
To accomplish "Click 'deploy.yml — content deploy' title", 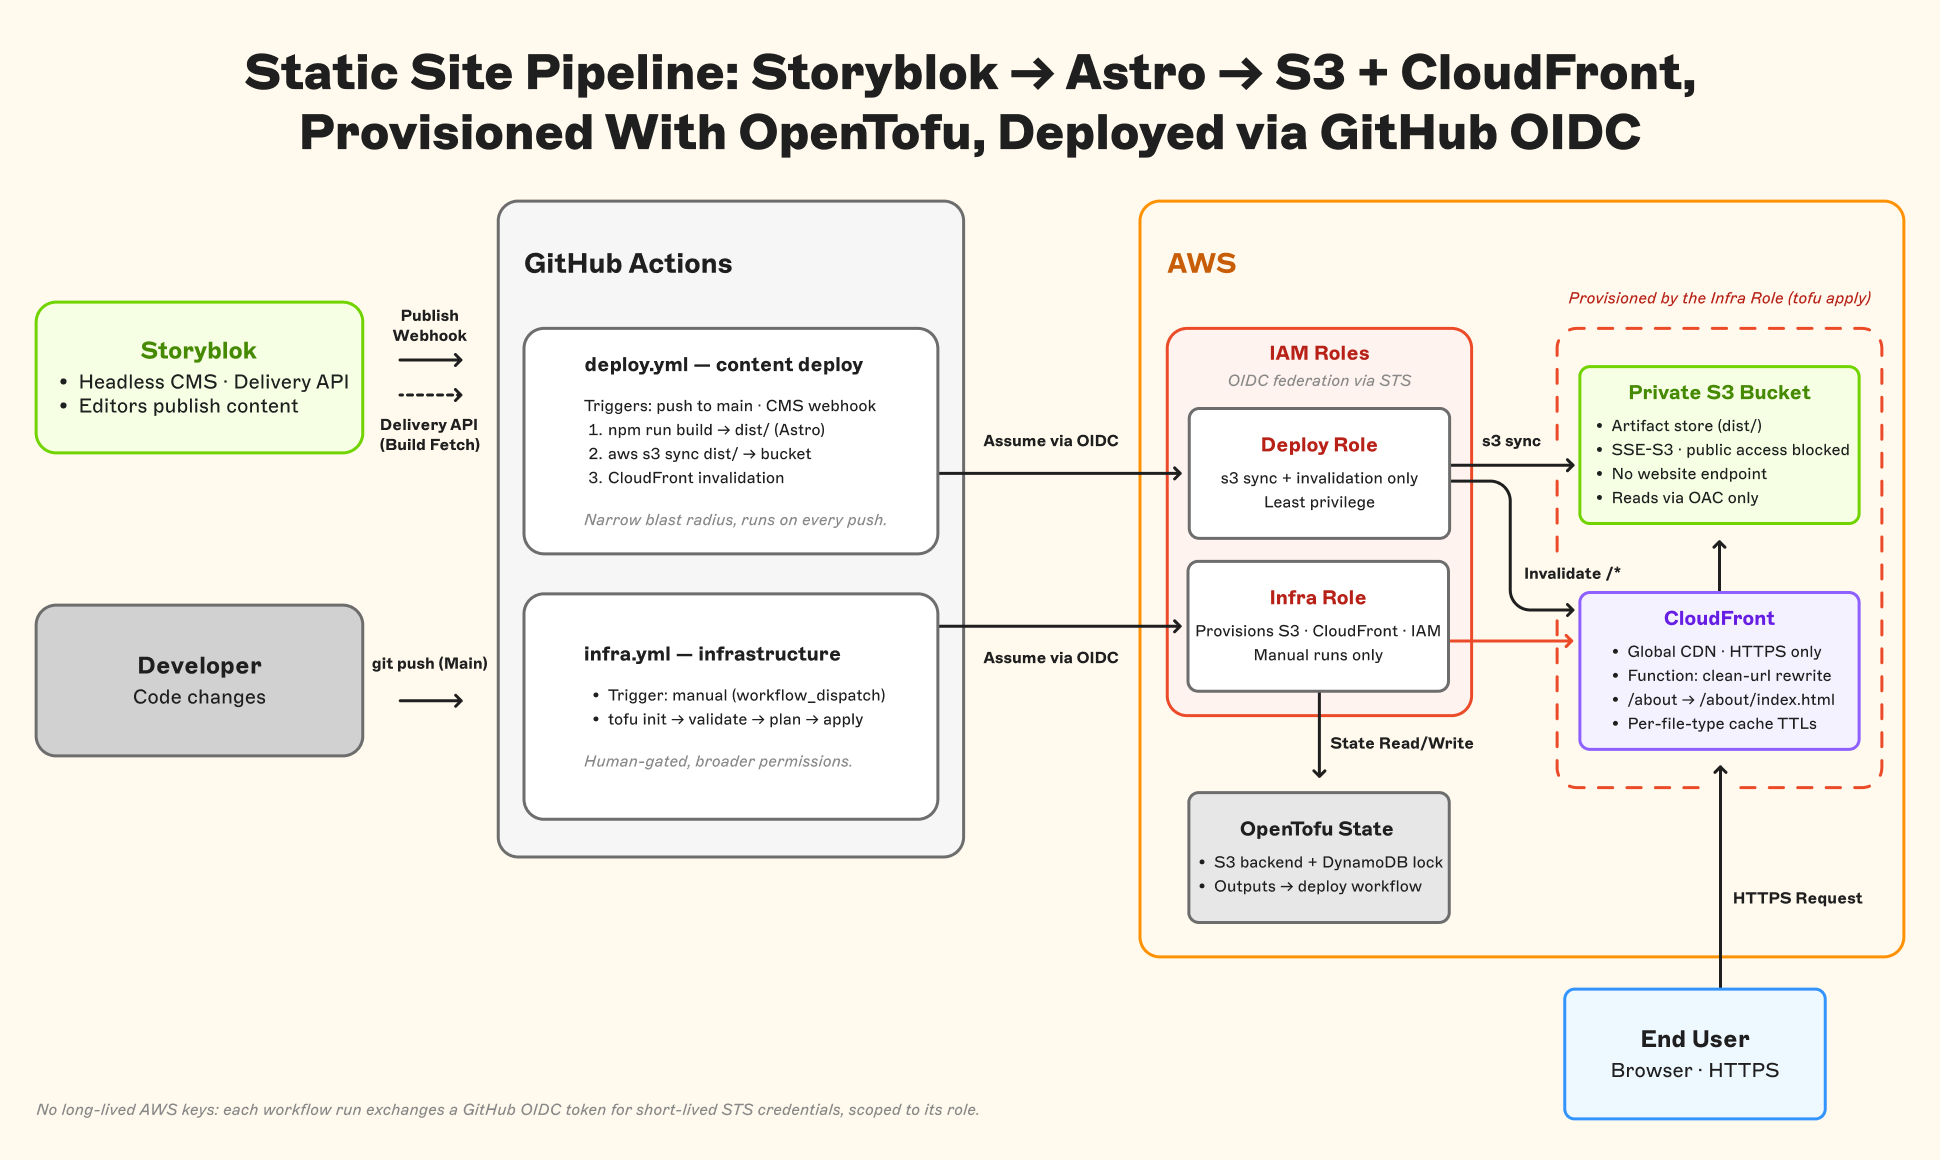I will (x=724, y=365).
